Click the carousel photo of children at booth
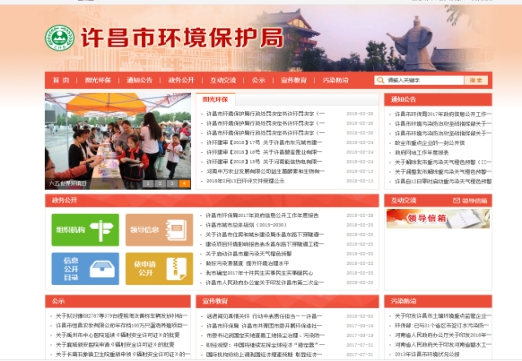This screenshot has height=361, width=522. click(x=118, y=141)
